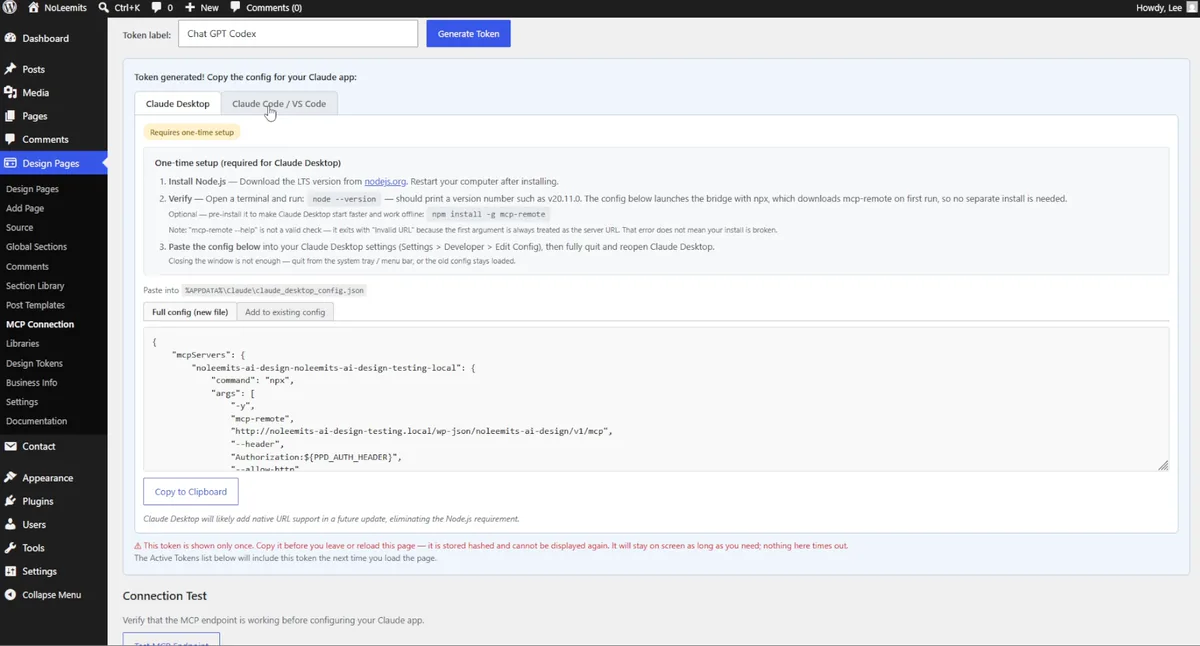Click the Copy to Clipboard button
The width and height of the screenshot is (1200, 646).
(191, 492)
